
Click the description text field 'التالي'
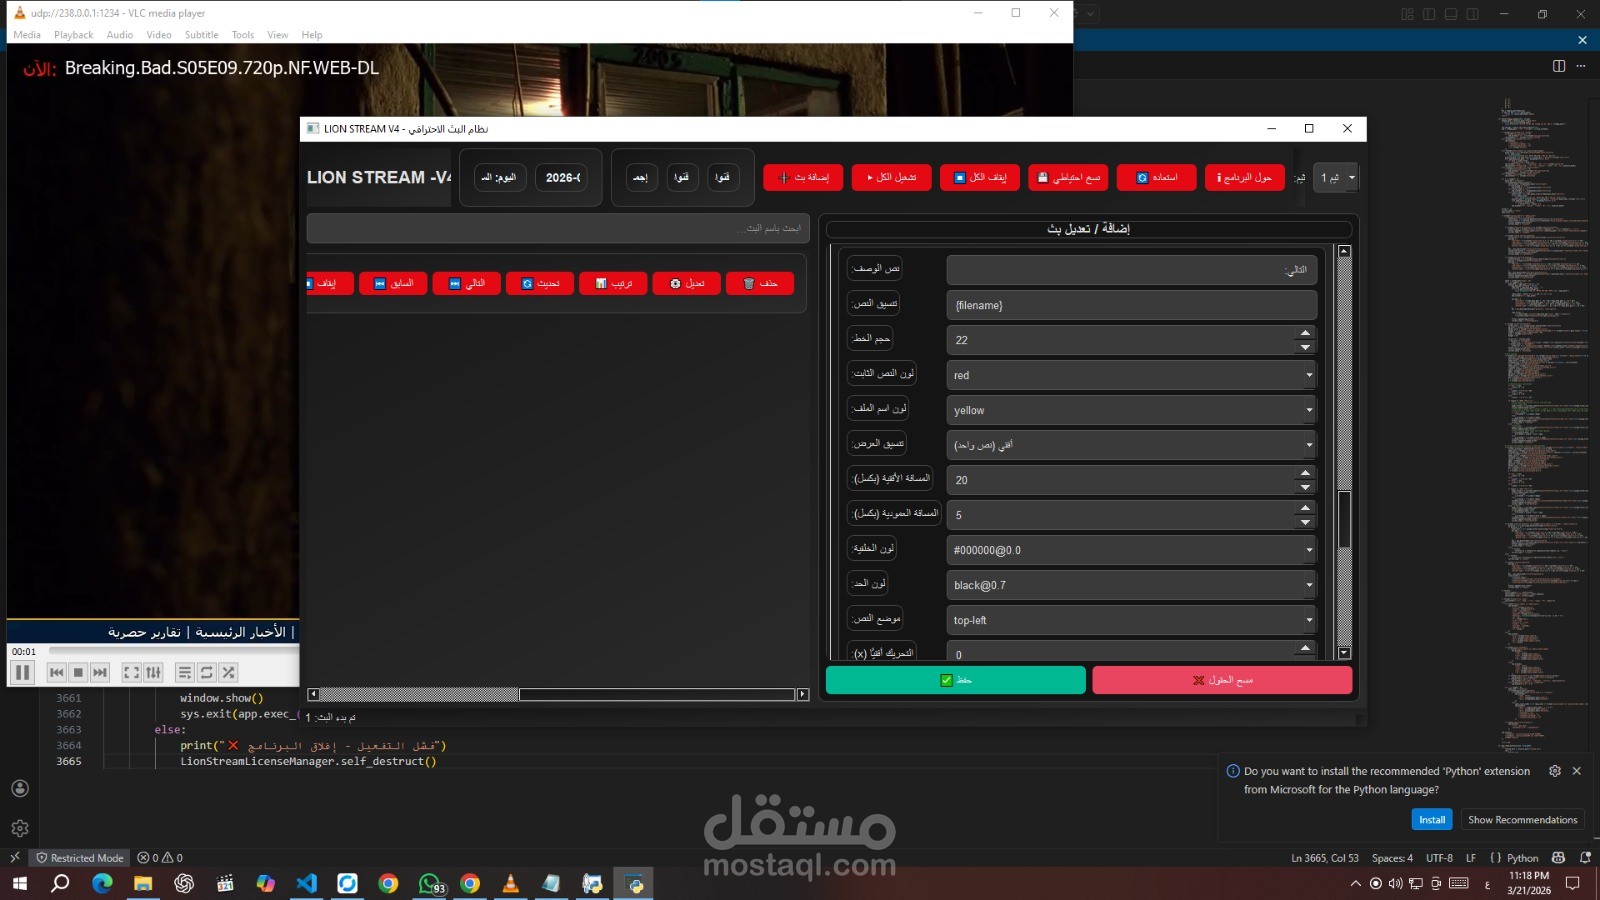(x=1132, y=270)
